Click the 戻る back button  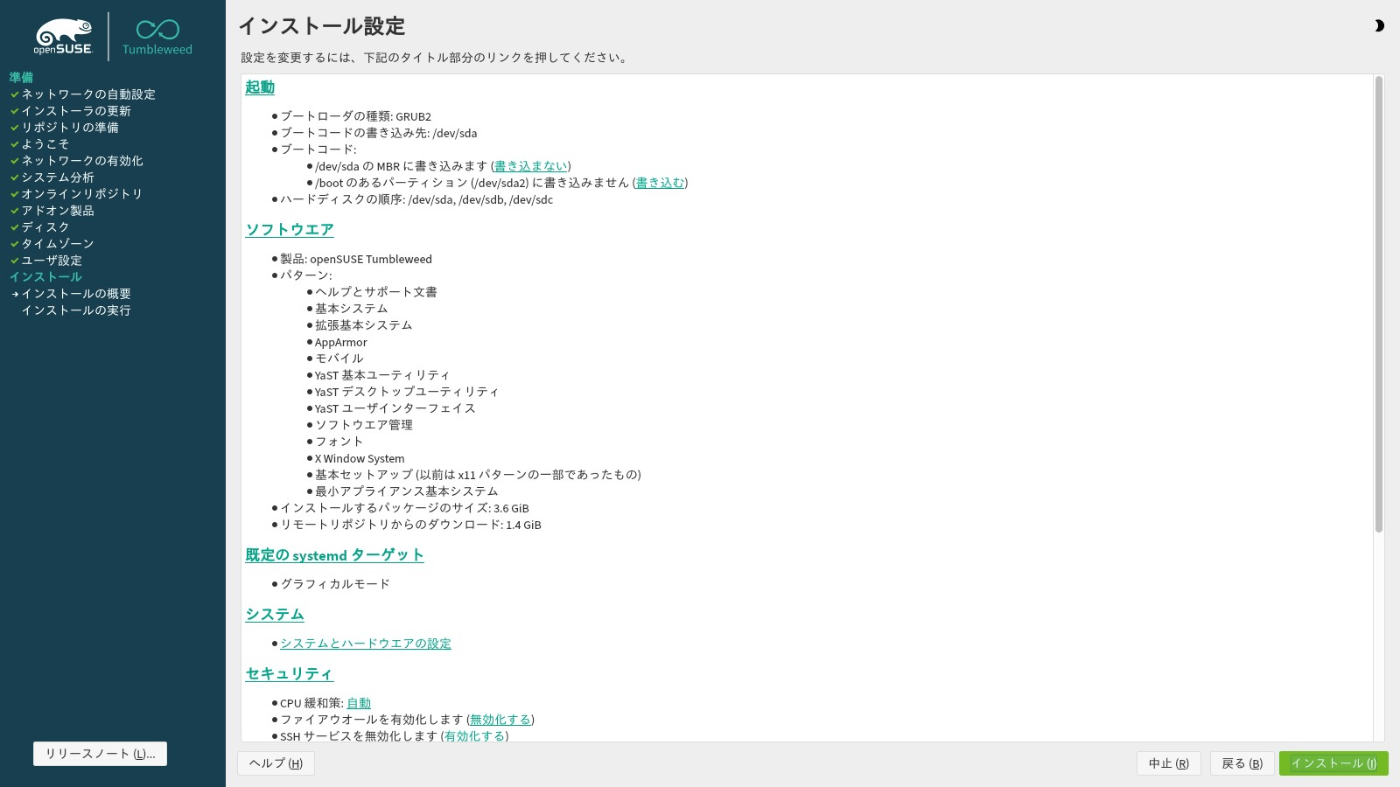pyautogui.click(x=1242, y=763)
